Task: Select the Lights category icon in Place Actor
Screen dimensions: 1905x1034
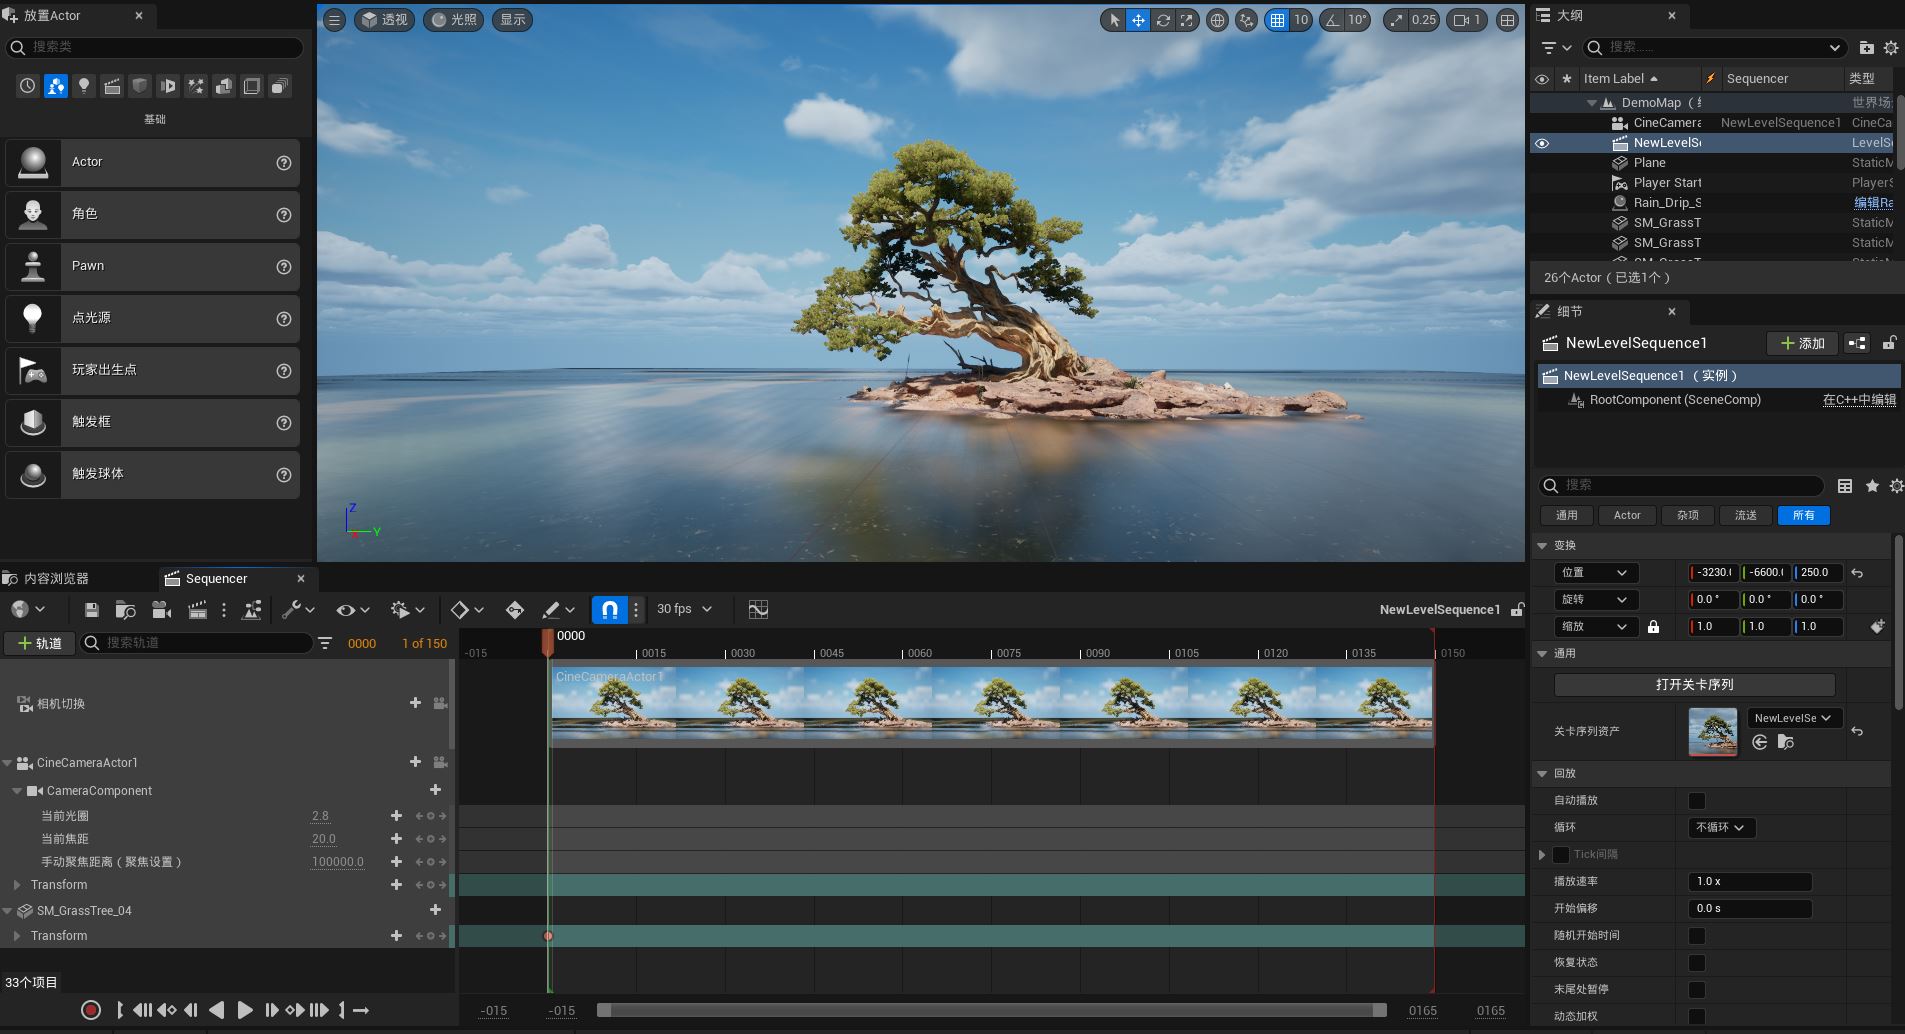Action: pos(84,87)
